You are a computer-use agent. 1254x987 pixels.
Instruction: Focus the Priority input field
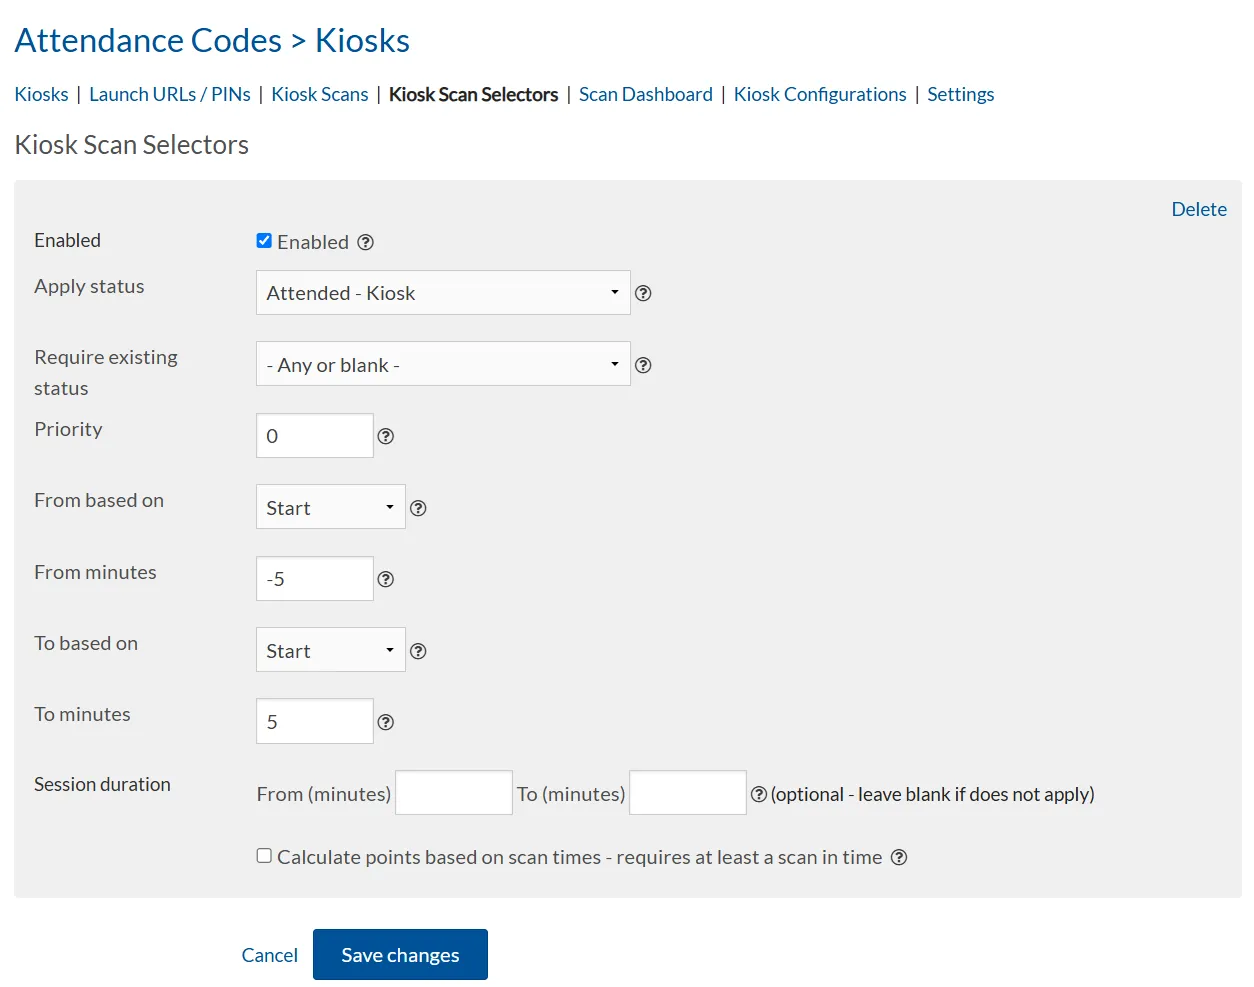[315, 436]
